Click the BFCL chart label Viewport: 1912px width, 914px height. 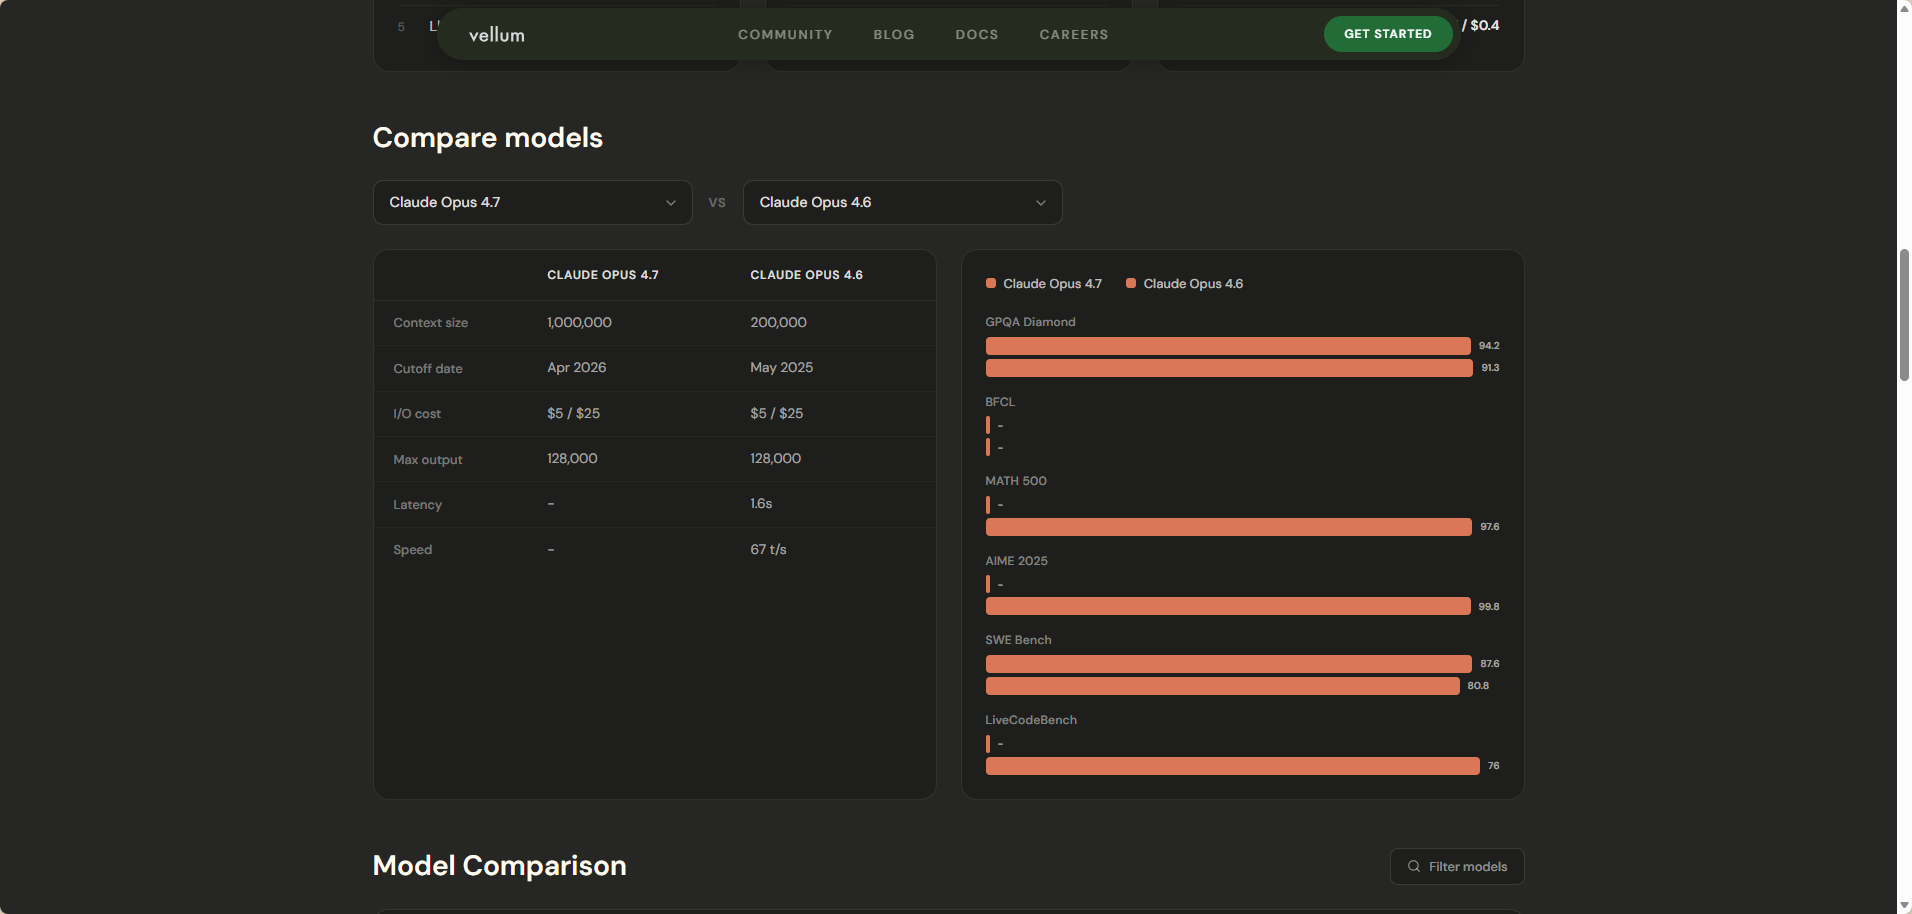click(1000, 402)
